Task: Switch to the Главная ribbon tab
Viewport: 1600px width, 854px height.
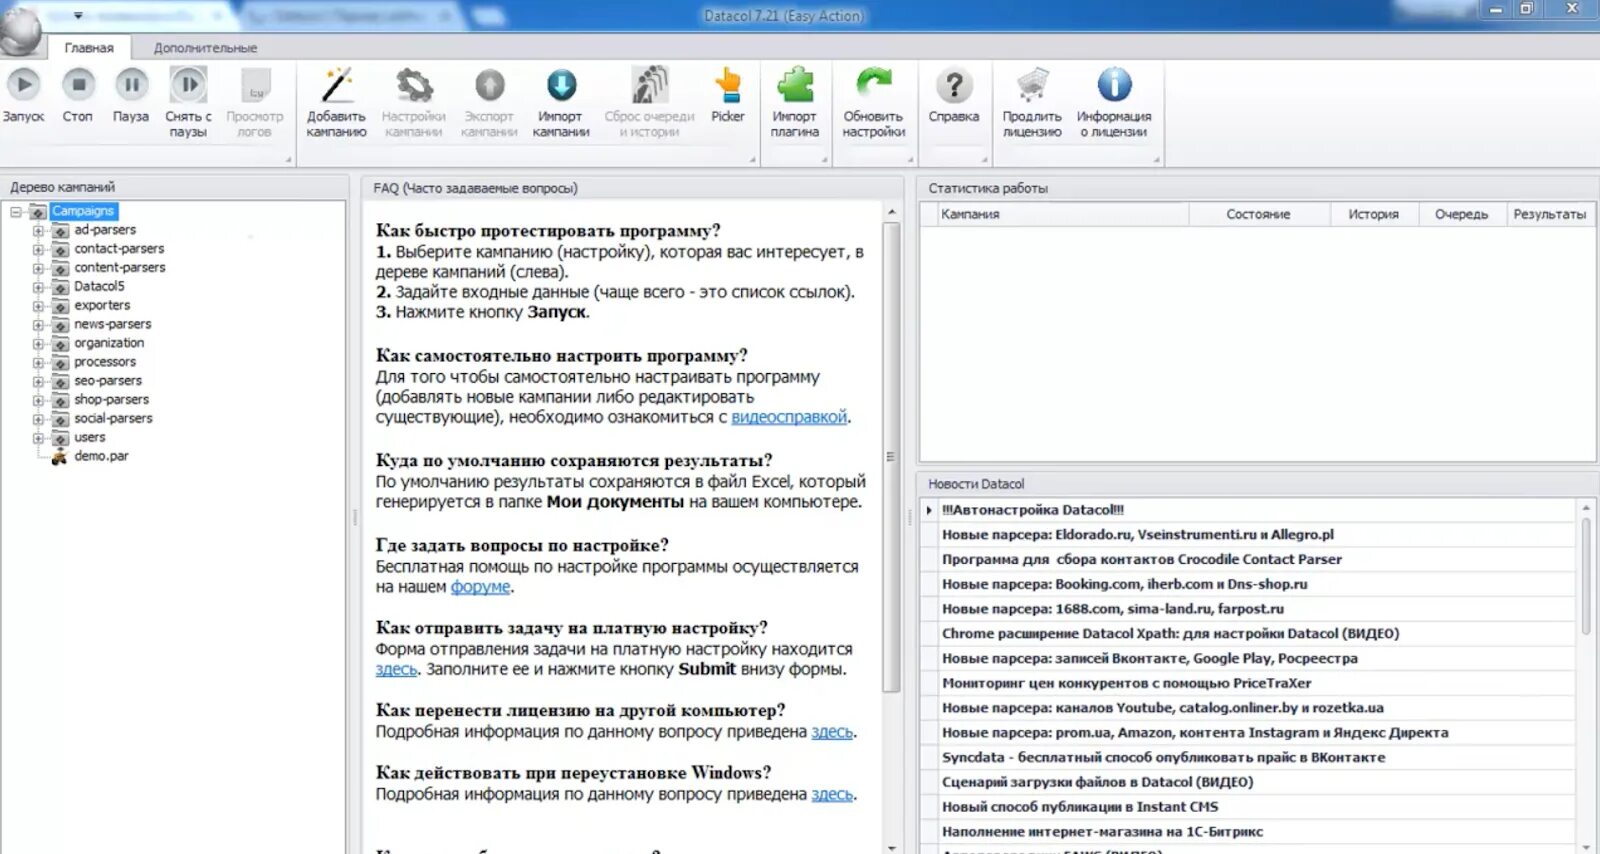Action: pos(89,47)
